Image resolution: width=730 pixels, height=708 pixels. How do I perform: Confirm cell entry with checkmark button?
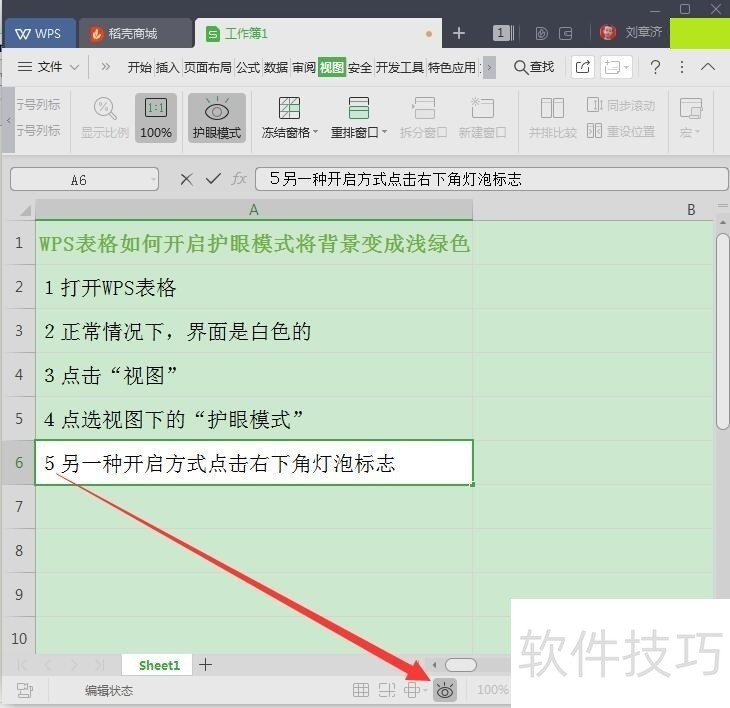pos(213,179)
